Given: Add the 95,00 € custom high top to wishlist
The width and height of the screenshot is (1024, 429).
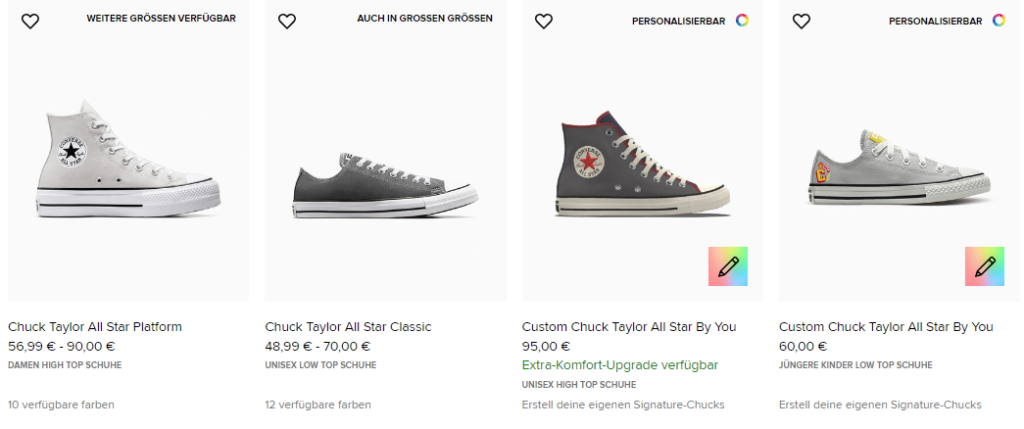Looking at the screenshot, I should (543, 21).
